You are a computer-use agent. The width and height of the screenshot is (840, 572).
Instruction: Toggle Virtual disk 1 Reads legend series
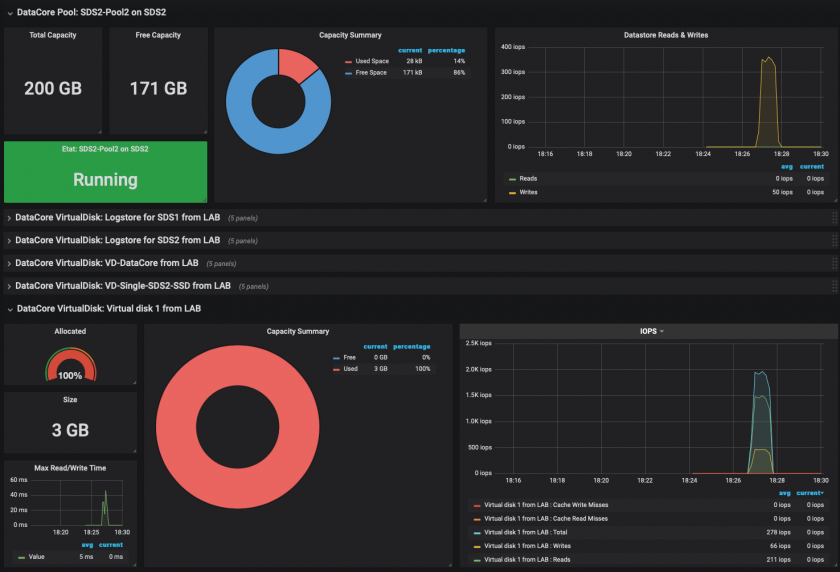[x=527, y=559]
